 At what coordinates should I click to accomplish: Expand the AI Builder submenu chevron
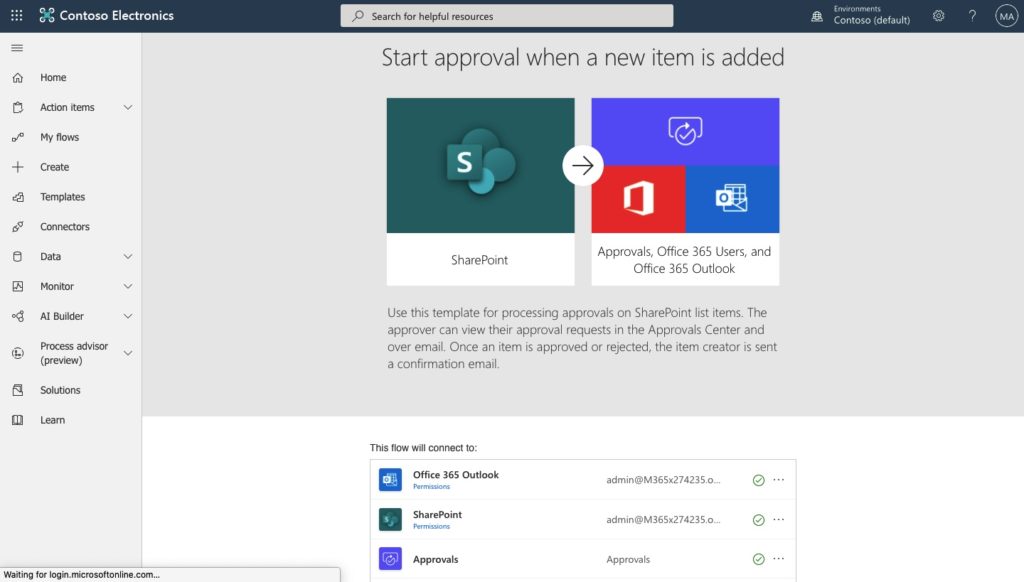pyautogui.click(x=128, y=316)
